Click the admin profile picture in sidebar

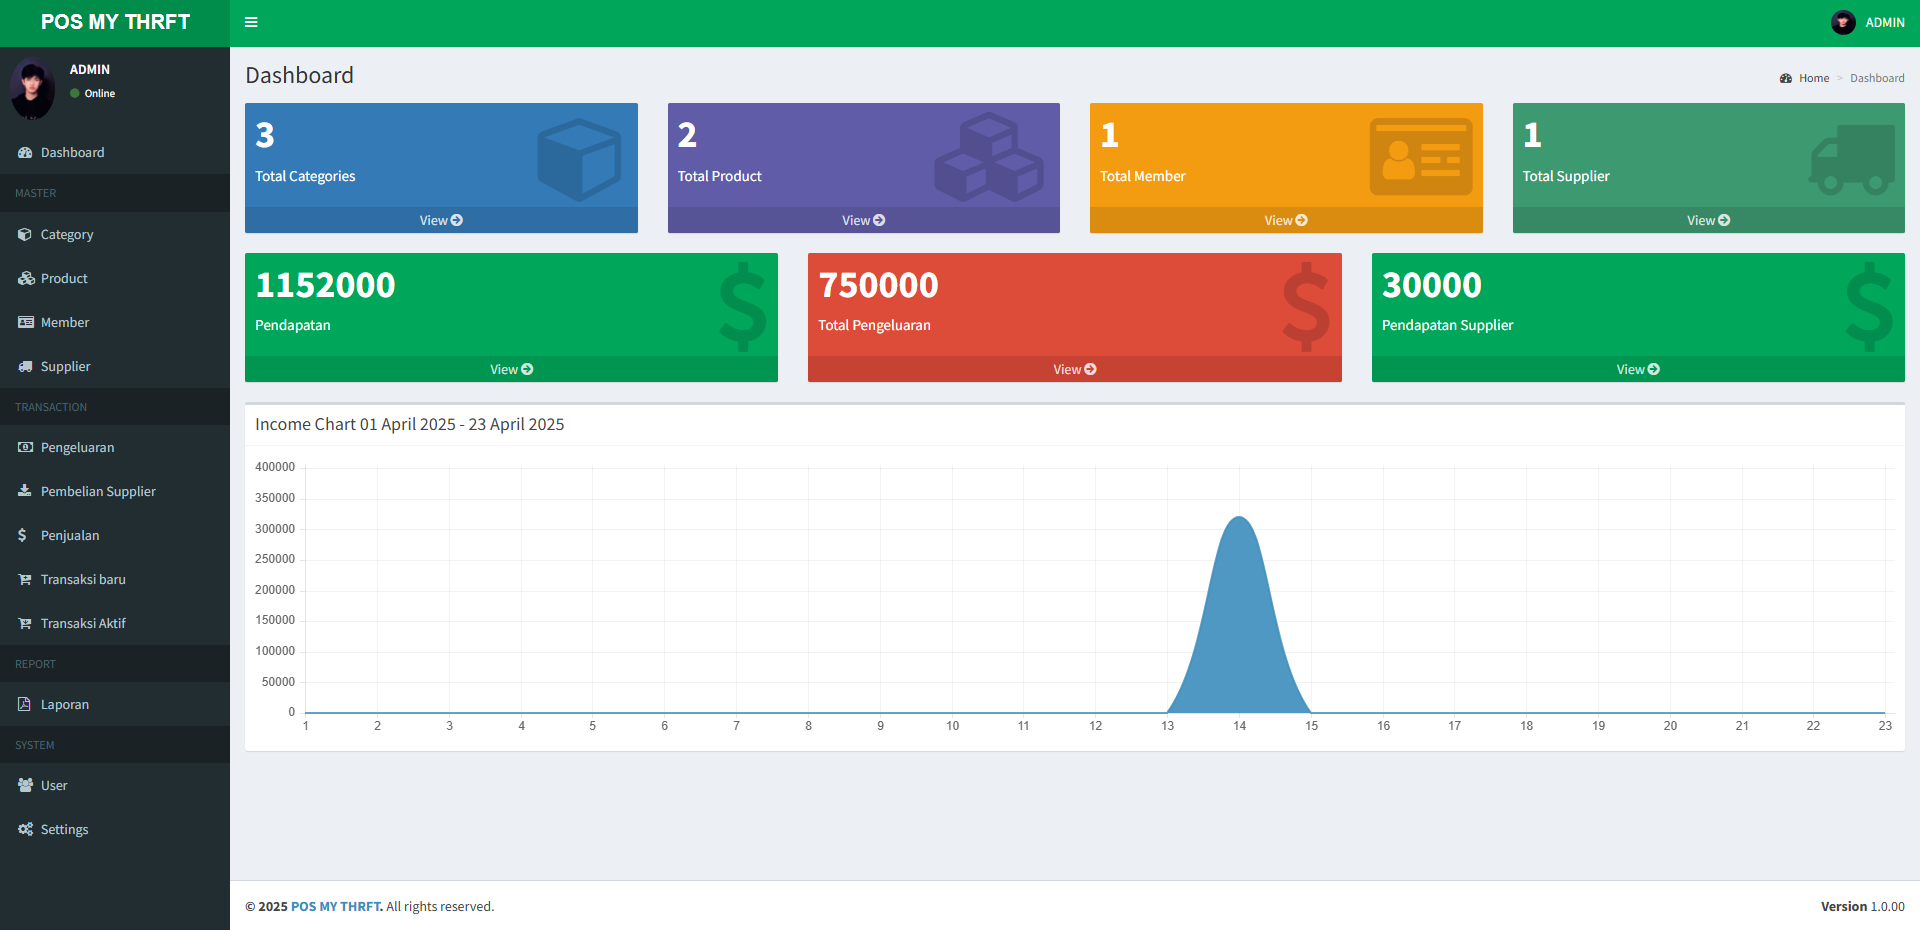(x=32, y=88)
